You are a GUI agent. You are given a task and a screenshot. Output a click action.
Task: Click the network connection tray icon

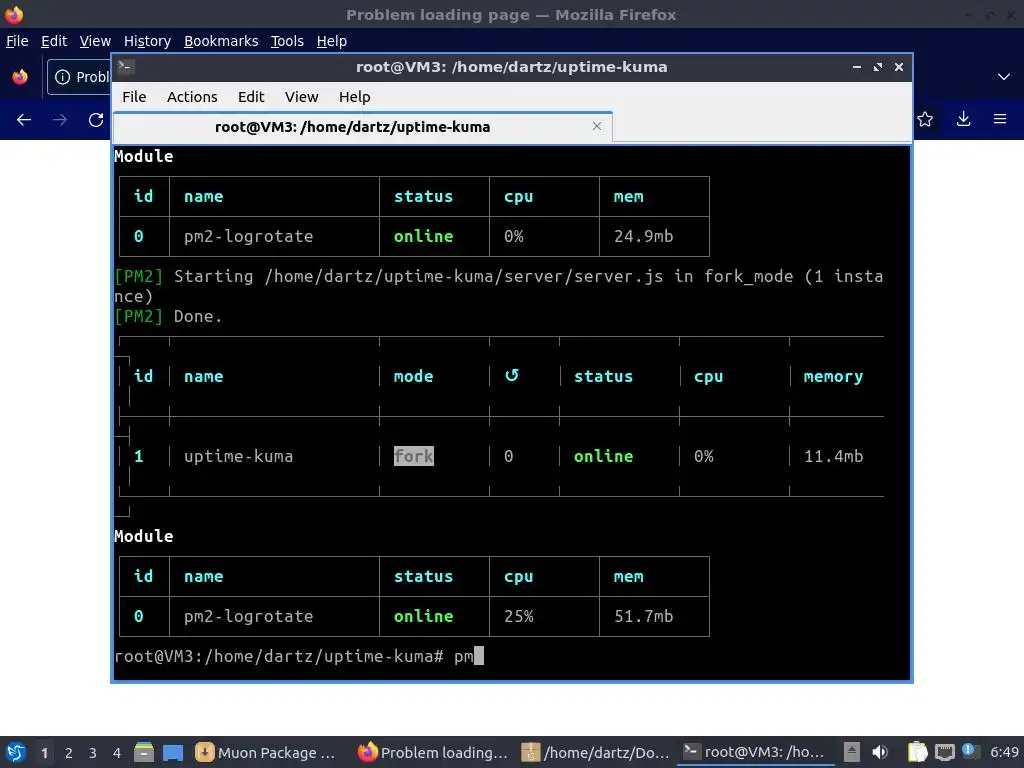944,752
